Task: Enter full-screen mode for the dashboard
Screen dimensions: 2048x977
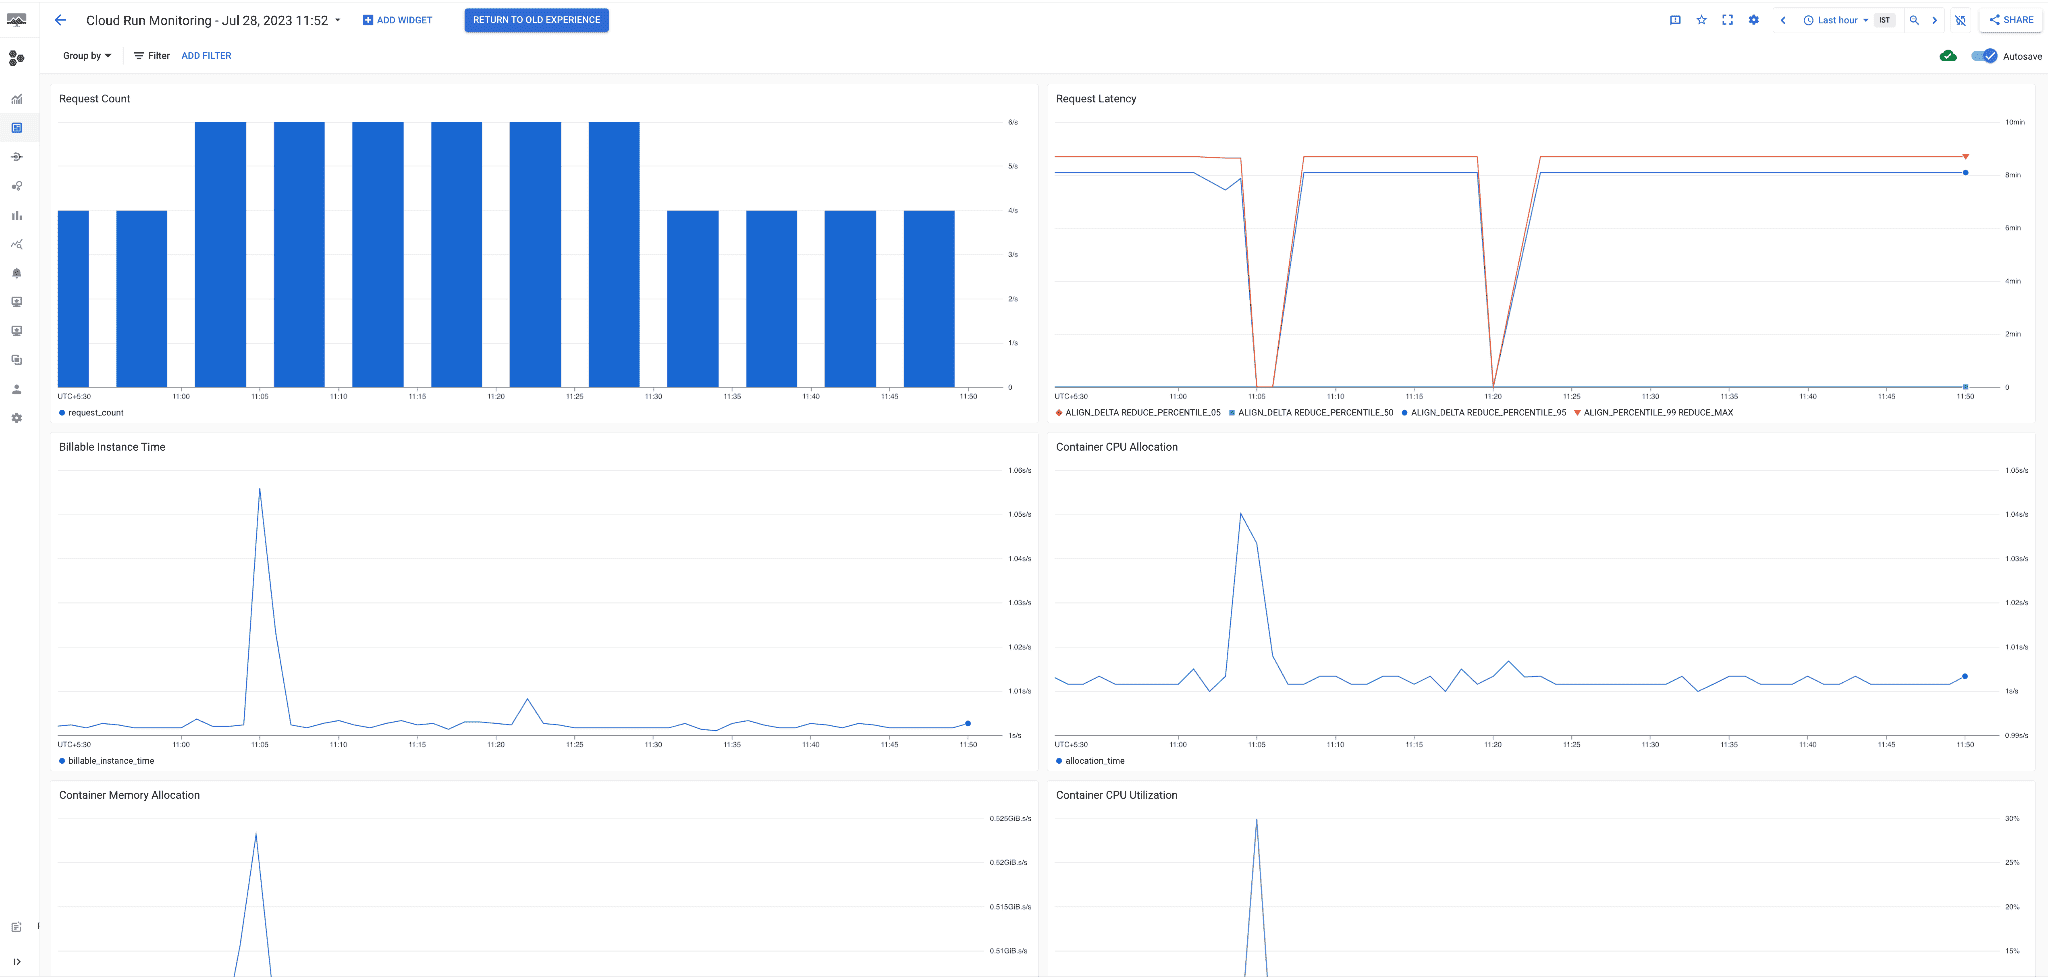Action: (1727, 19)
